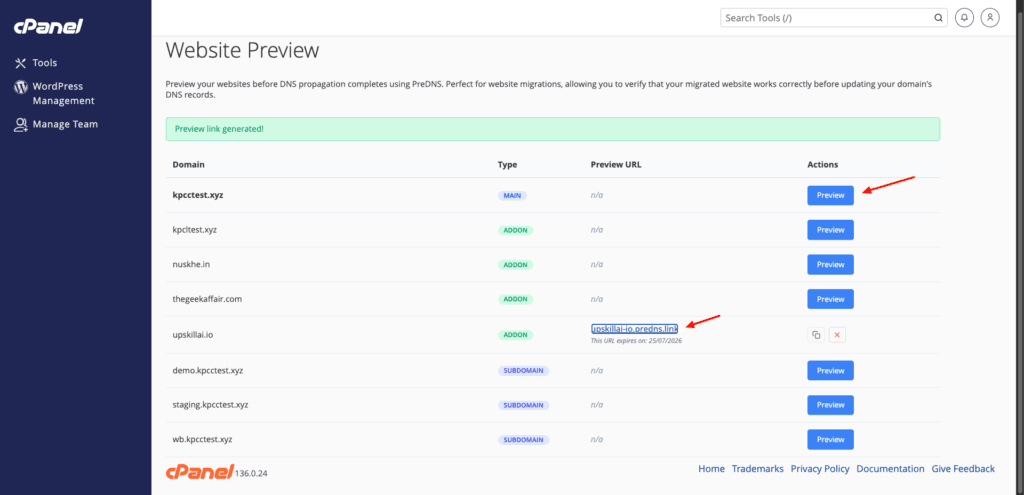Open the Home footer link
The width and height of the screenshot is (1024, 495).
(711, 469)
